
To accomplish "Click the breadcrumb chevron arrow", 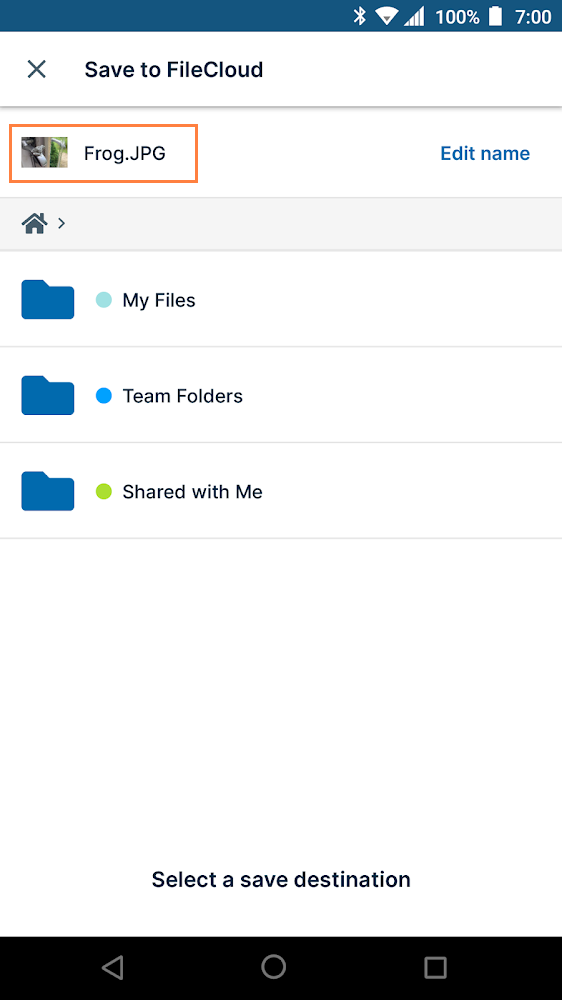I will [x=61, y=223].
